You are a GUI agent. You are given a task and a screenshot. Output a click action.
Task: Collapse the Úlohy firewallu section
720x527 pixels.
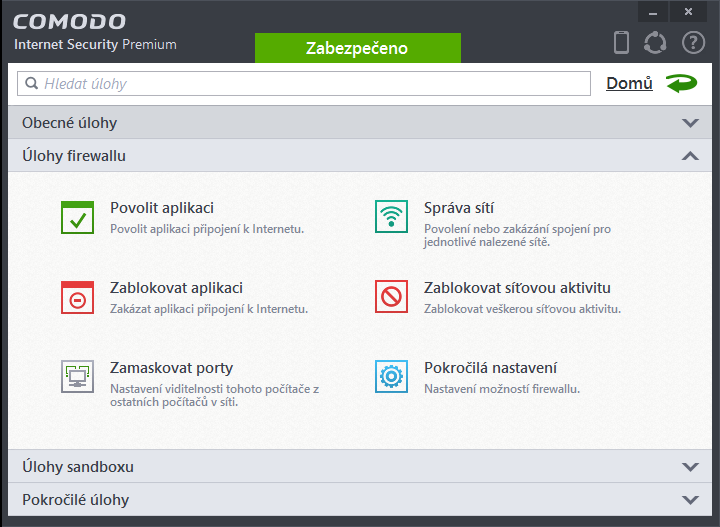pos(689,156)
